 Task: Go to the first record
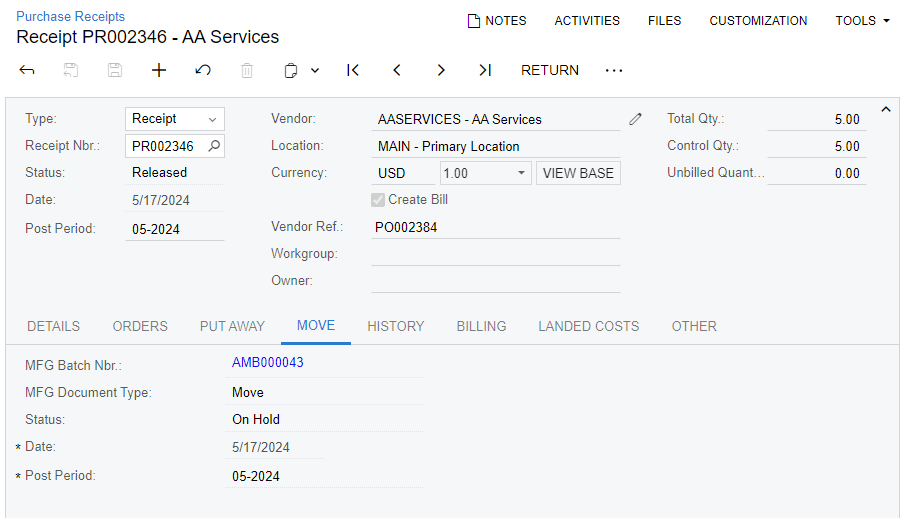click(353, 70)
